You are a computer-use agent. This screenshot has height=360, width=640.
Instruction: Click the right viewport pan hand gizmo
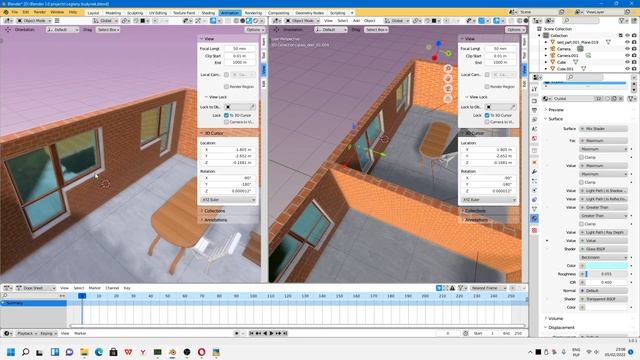tap(448, 78)
